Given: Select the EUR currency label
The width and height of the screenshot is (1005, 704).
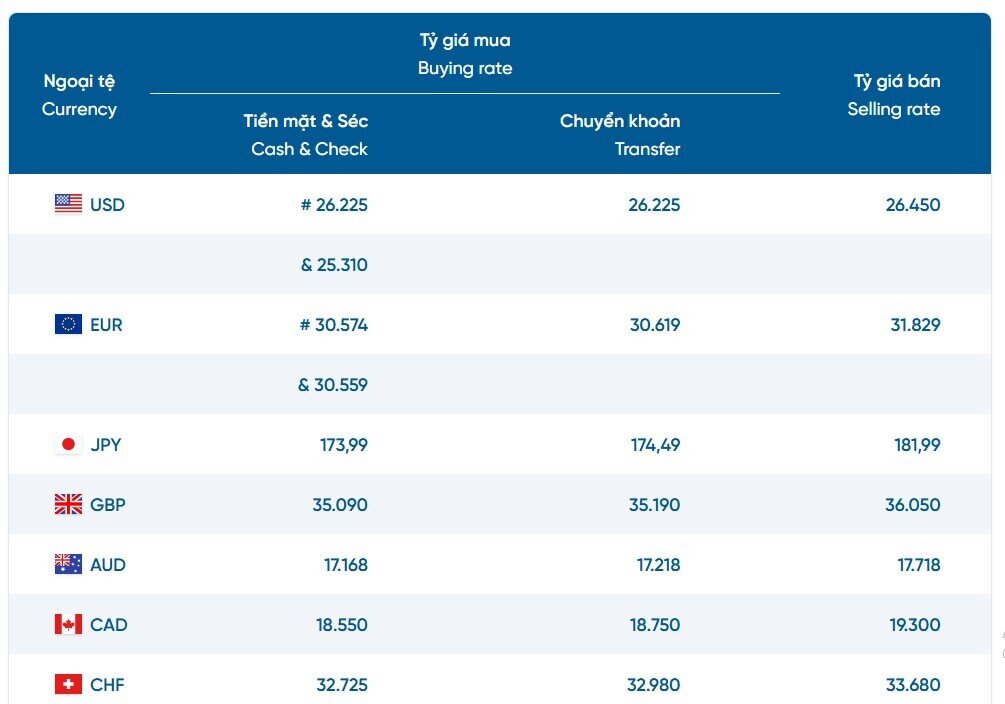Looking at the screenshot, I should pyautogui.click(x=106, y=324).
